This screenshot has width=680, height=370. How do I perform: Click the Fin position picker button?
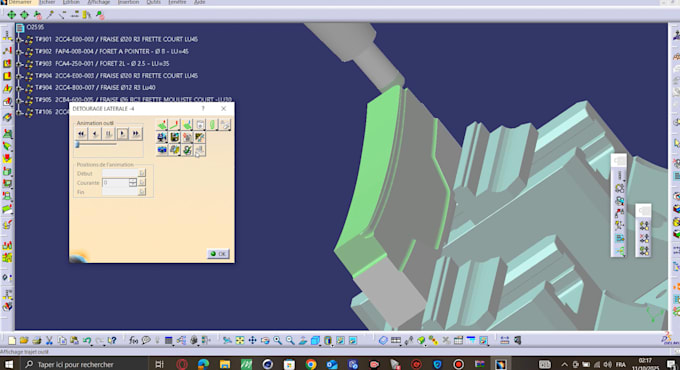[x=142, y=192]
